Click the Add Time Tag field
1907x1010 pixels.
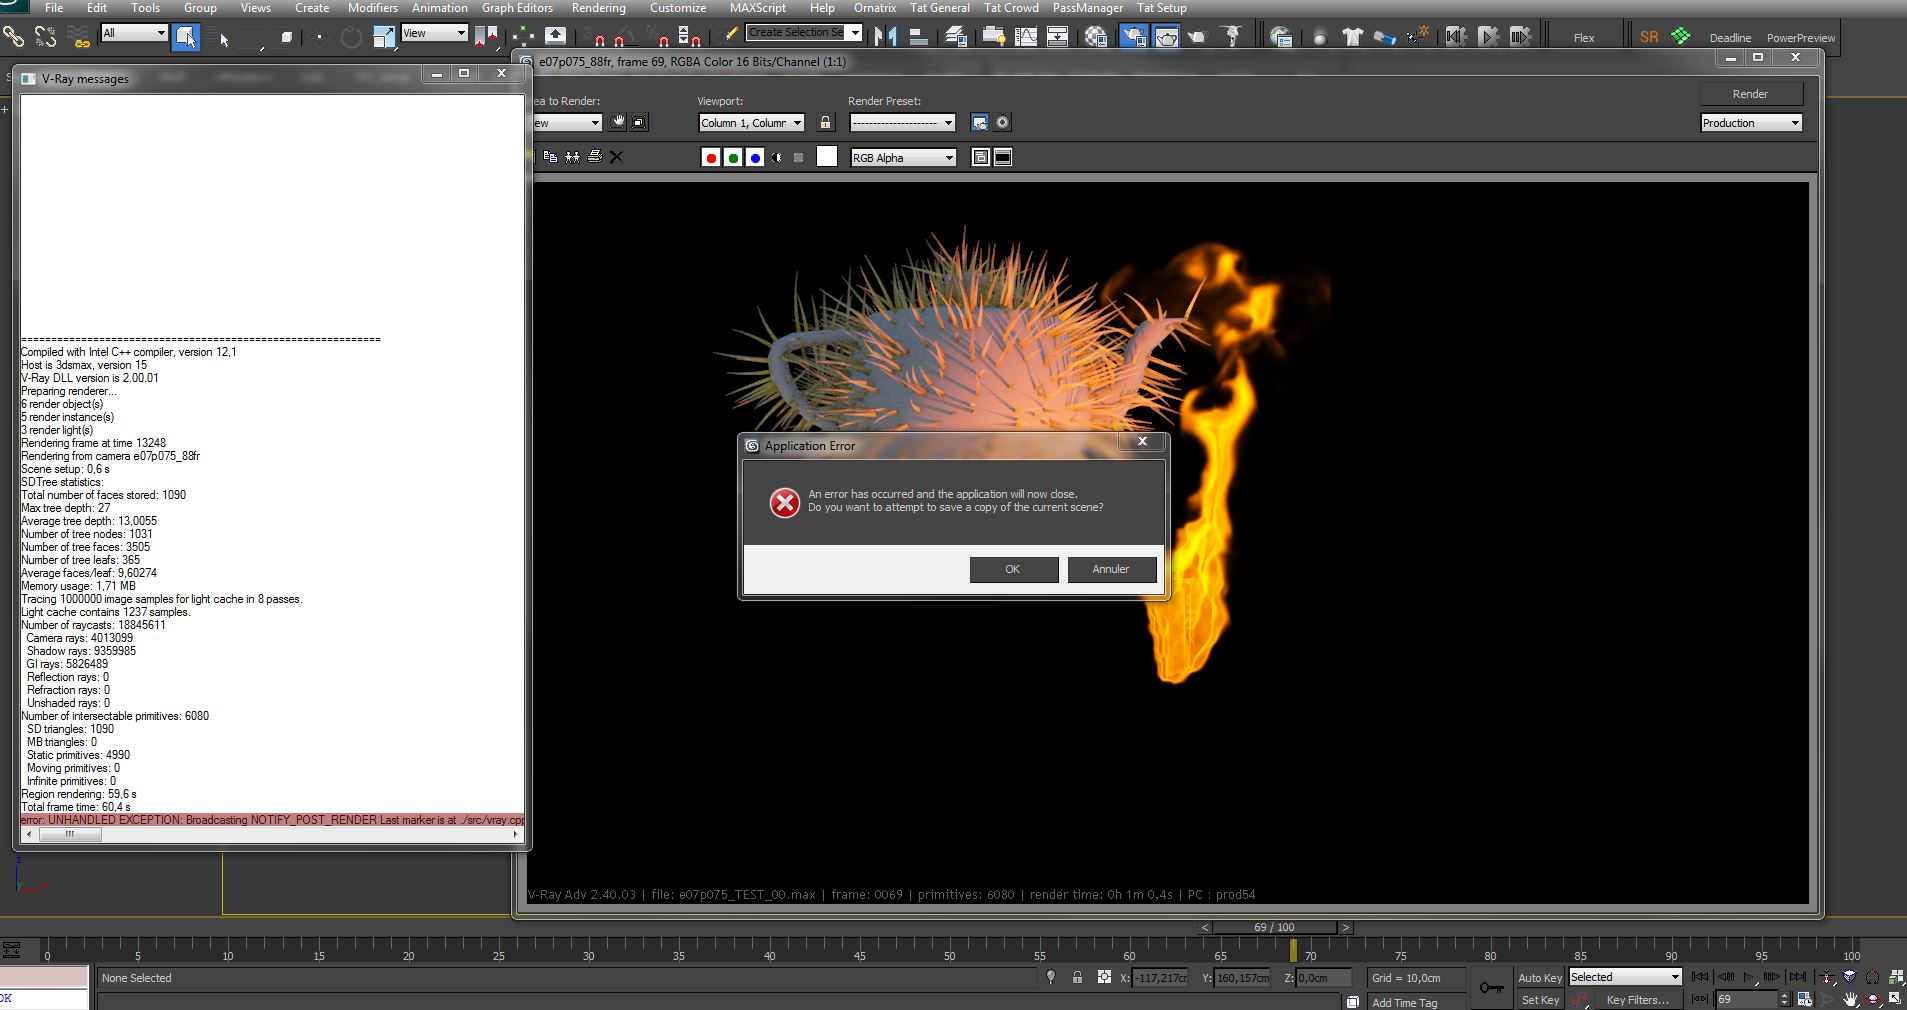1415,1002
